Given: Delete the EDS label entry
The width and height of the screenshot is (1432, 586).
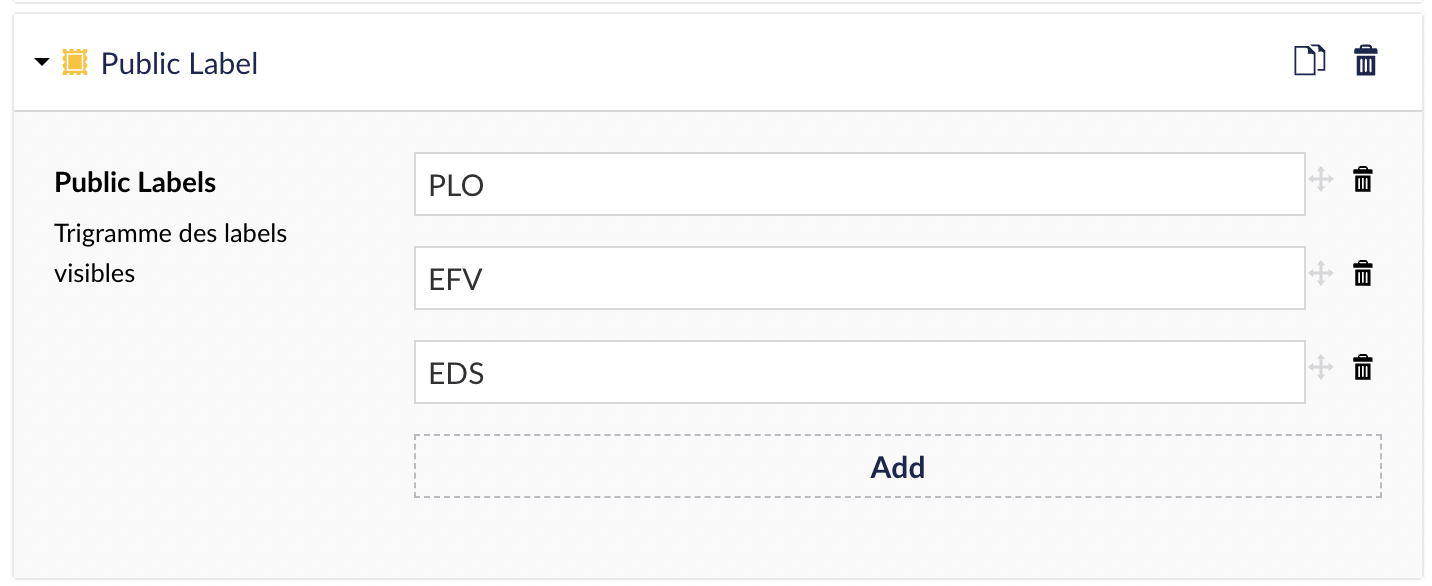Looking at the screenshot, I should pos(1362,368).
